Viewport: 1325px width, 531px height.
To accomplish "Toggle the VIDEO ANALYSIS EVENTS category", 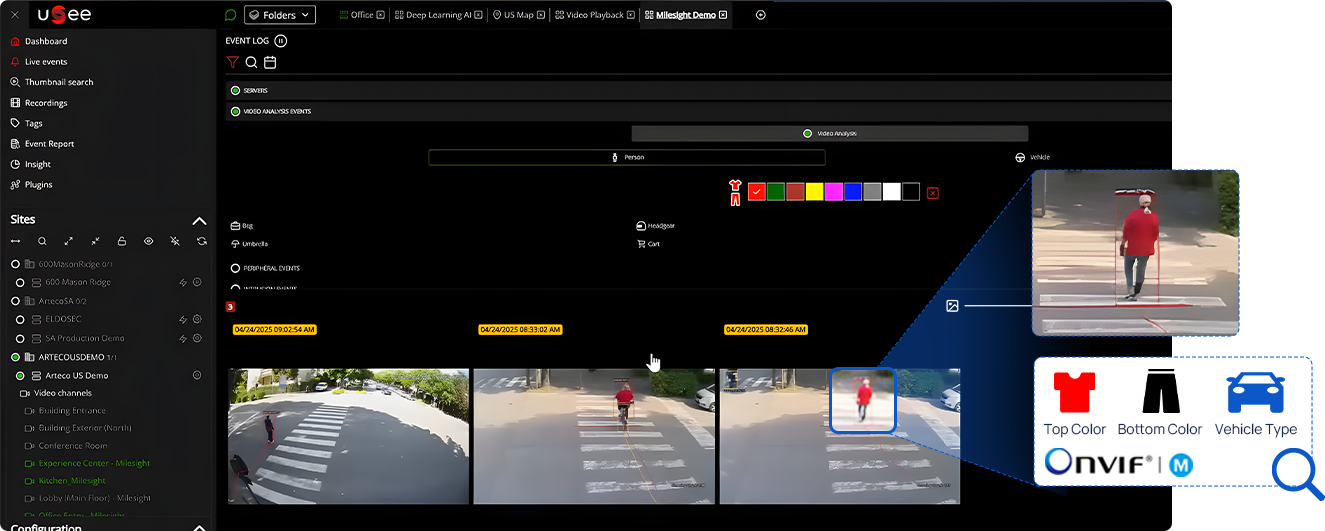I will (236, 111).
